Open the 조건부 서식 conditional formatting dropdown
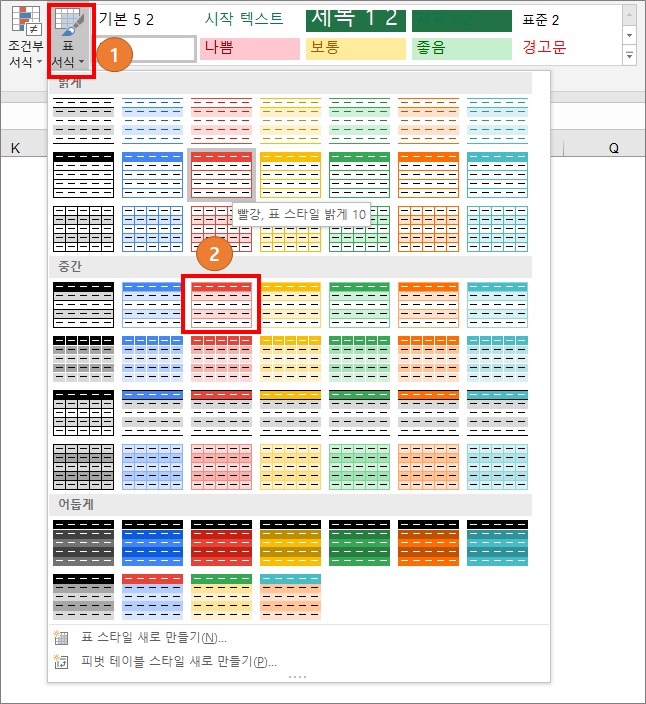This screenshot has width=646, height=704. tap(26, 37)
